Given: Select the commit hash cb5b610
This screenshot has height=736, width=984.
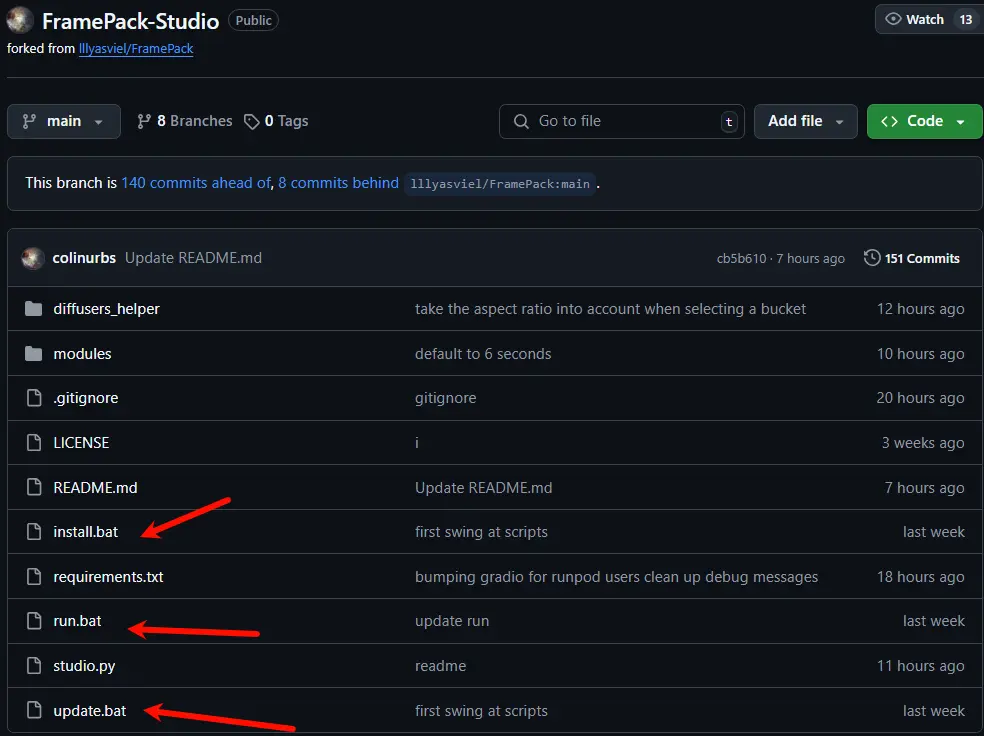Looking at the screenshot, I should click(x=739, y=257).
